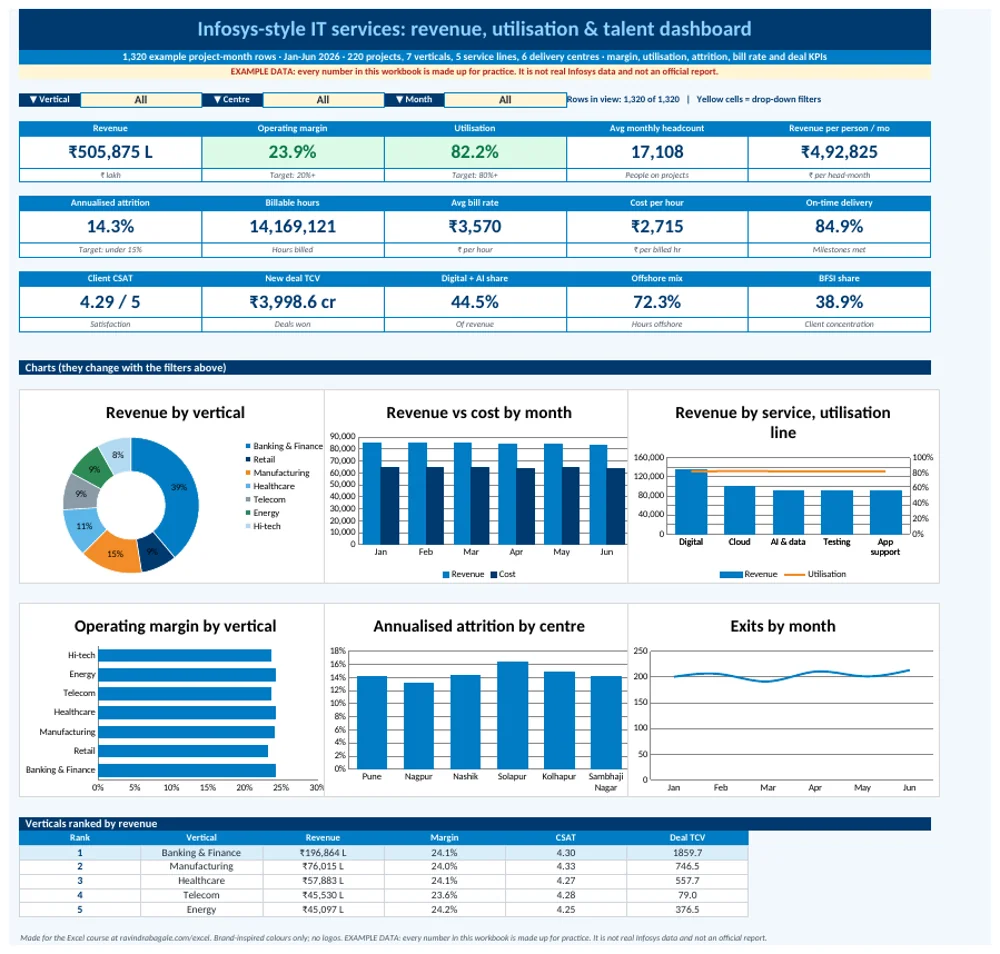This screenshot has height=954, width=1000.
Task: Click the Jun cost bar
Action: click(615, 506)
